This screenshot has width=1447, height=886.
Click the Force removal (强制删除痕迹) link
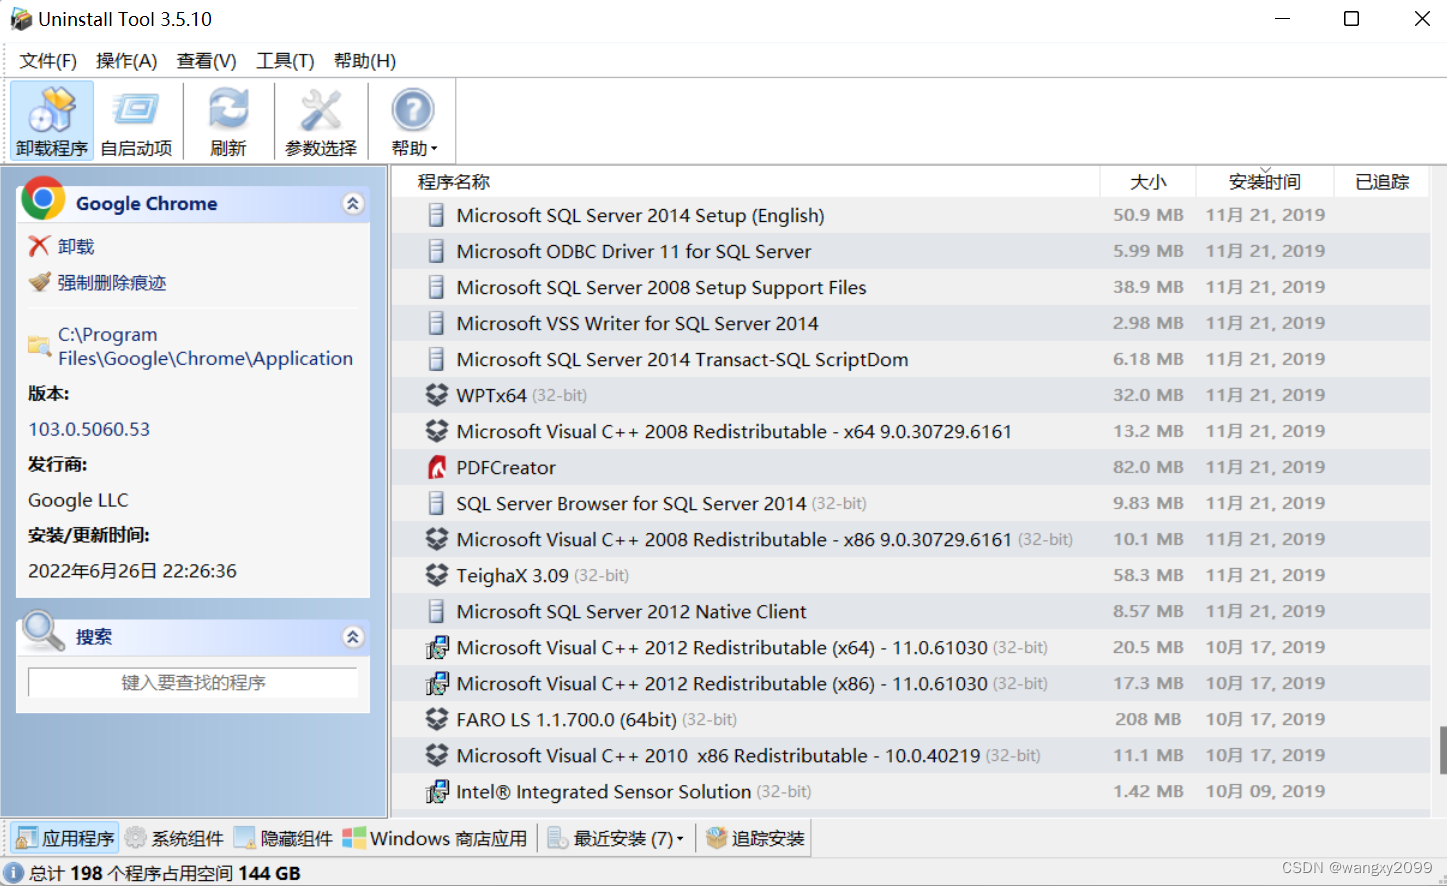point(112,282)
